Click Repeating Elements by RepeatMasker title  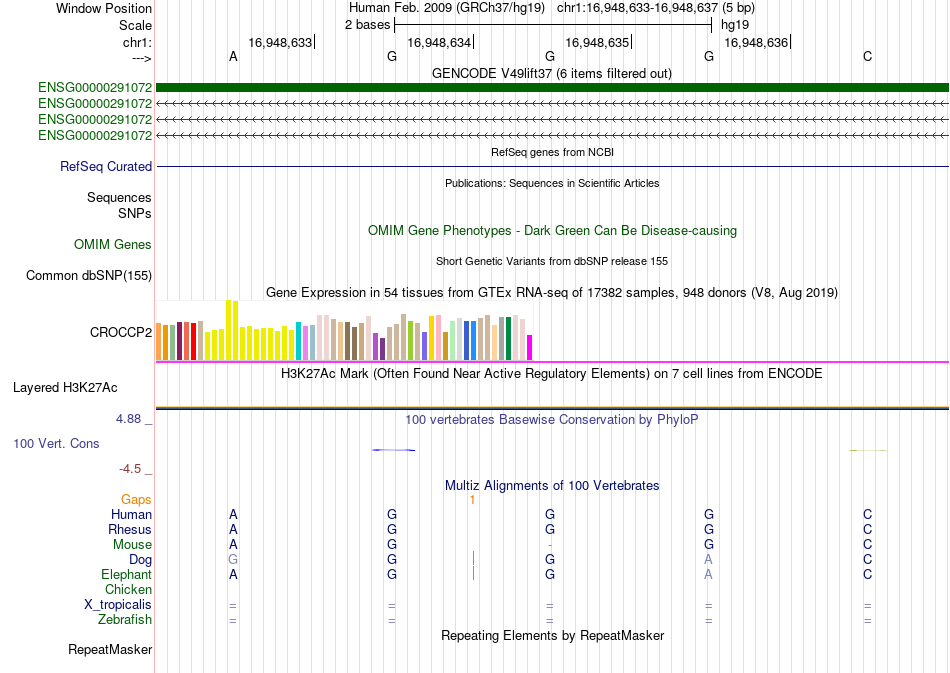pyautogui.click(x=552, y=635)
